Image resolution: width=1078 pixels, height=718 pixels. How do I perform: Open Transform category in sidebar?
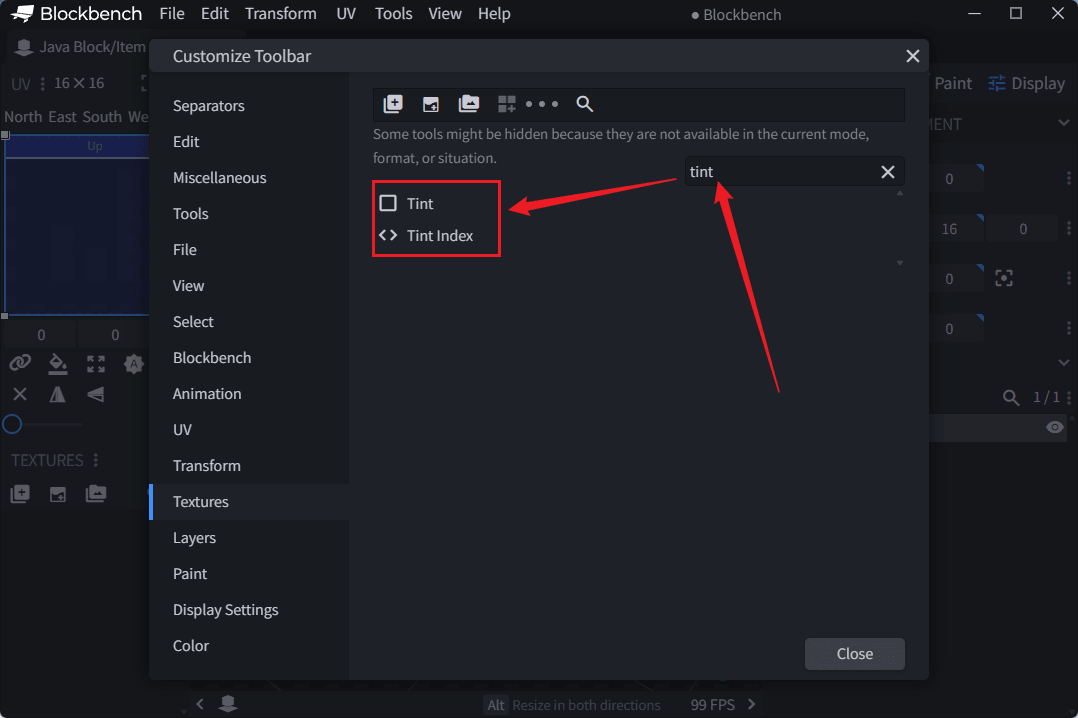pyautogui.click(x=250, y=466)
